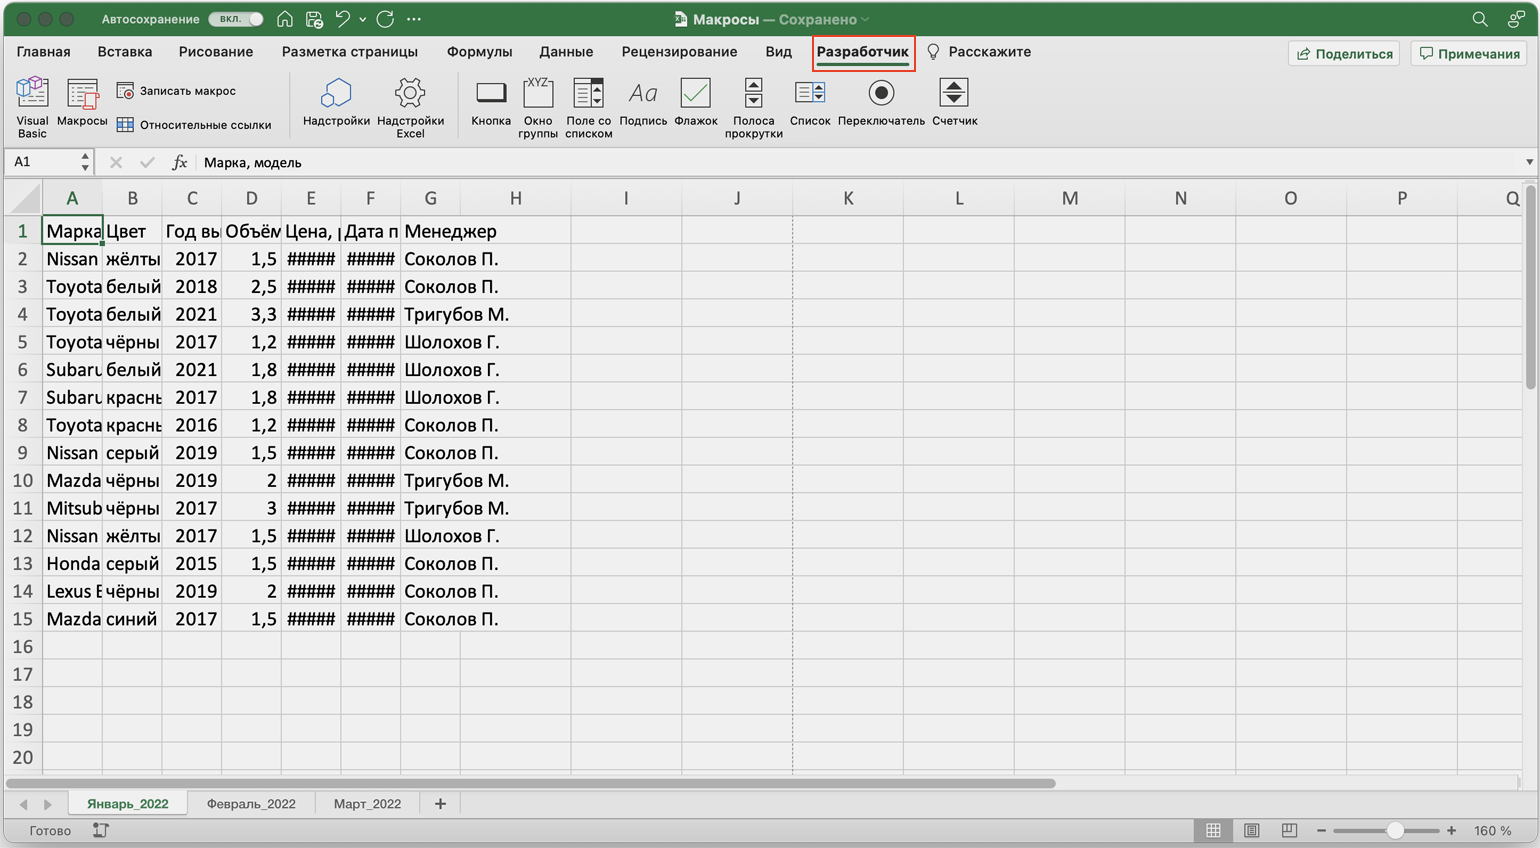Open the undo history dropdown arrow

point(362,19)
